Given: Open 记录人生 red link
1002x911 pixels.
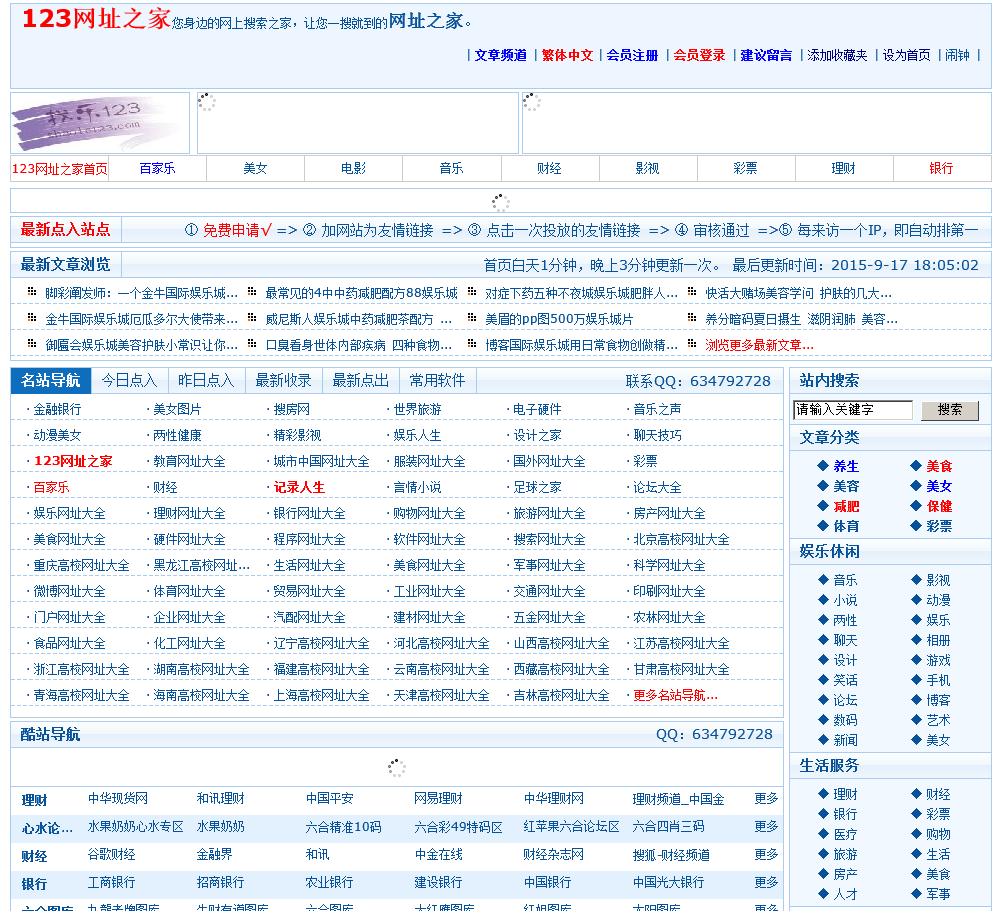Looking at the screenshot, I should pos(299,487).
